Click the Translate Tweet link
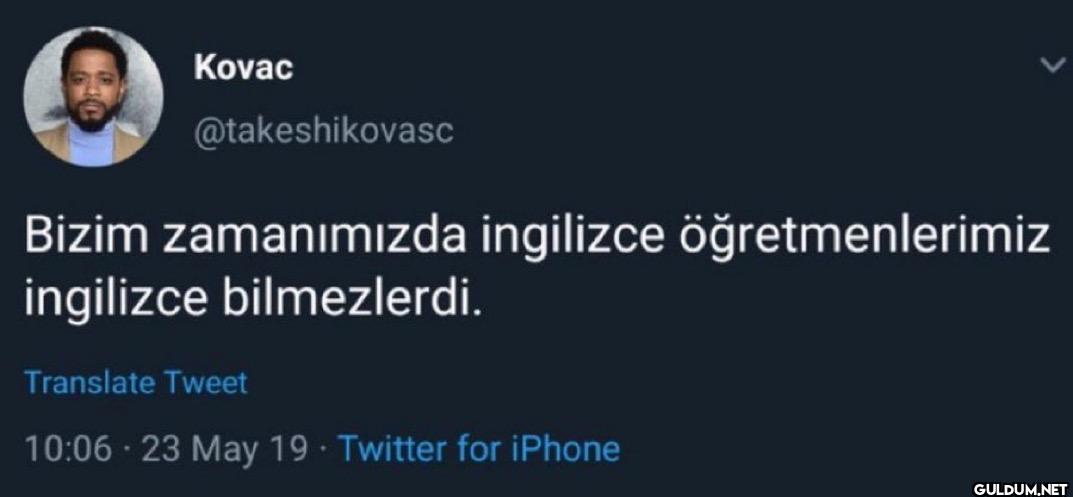Viewport: 1073px width, 497px height. 134,383
